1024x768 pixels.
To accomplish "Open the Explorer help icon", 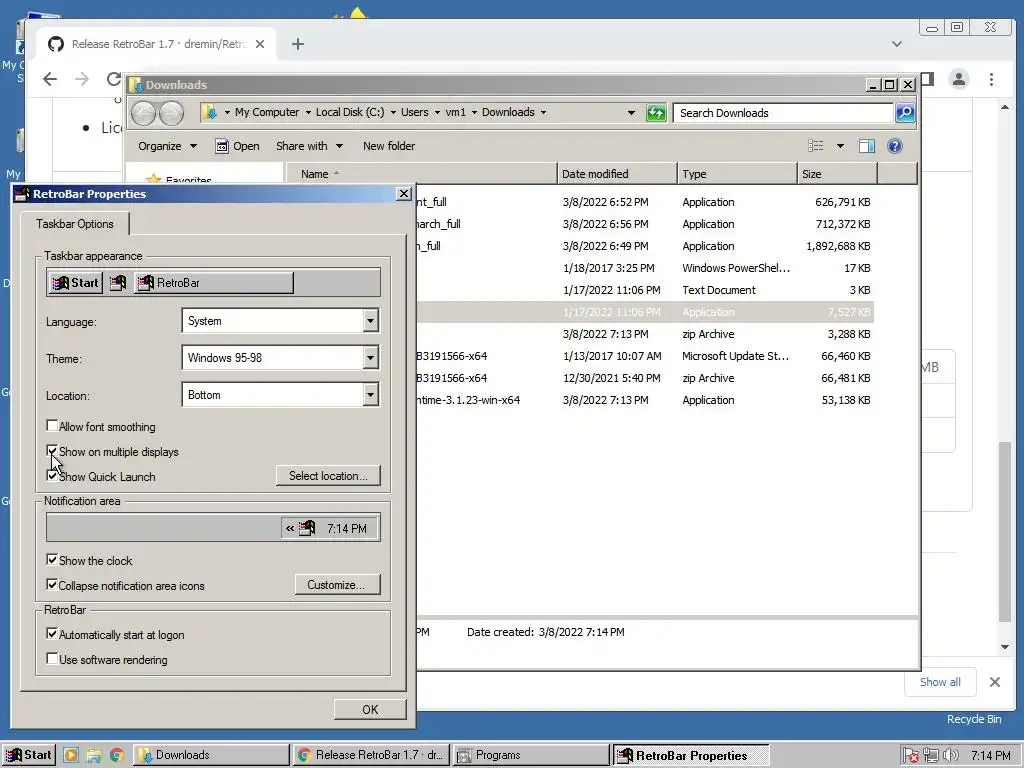I will coord(895,146).
